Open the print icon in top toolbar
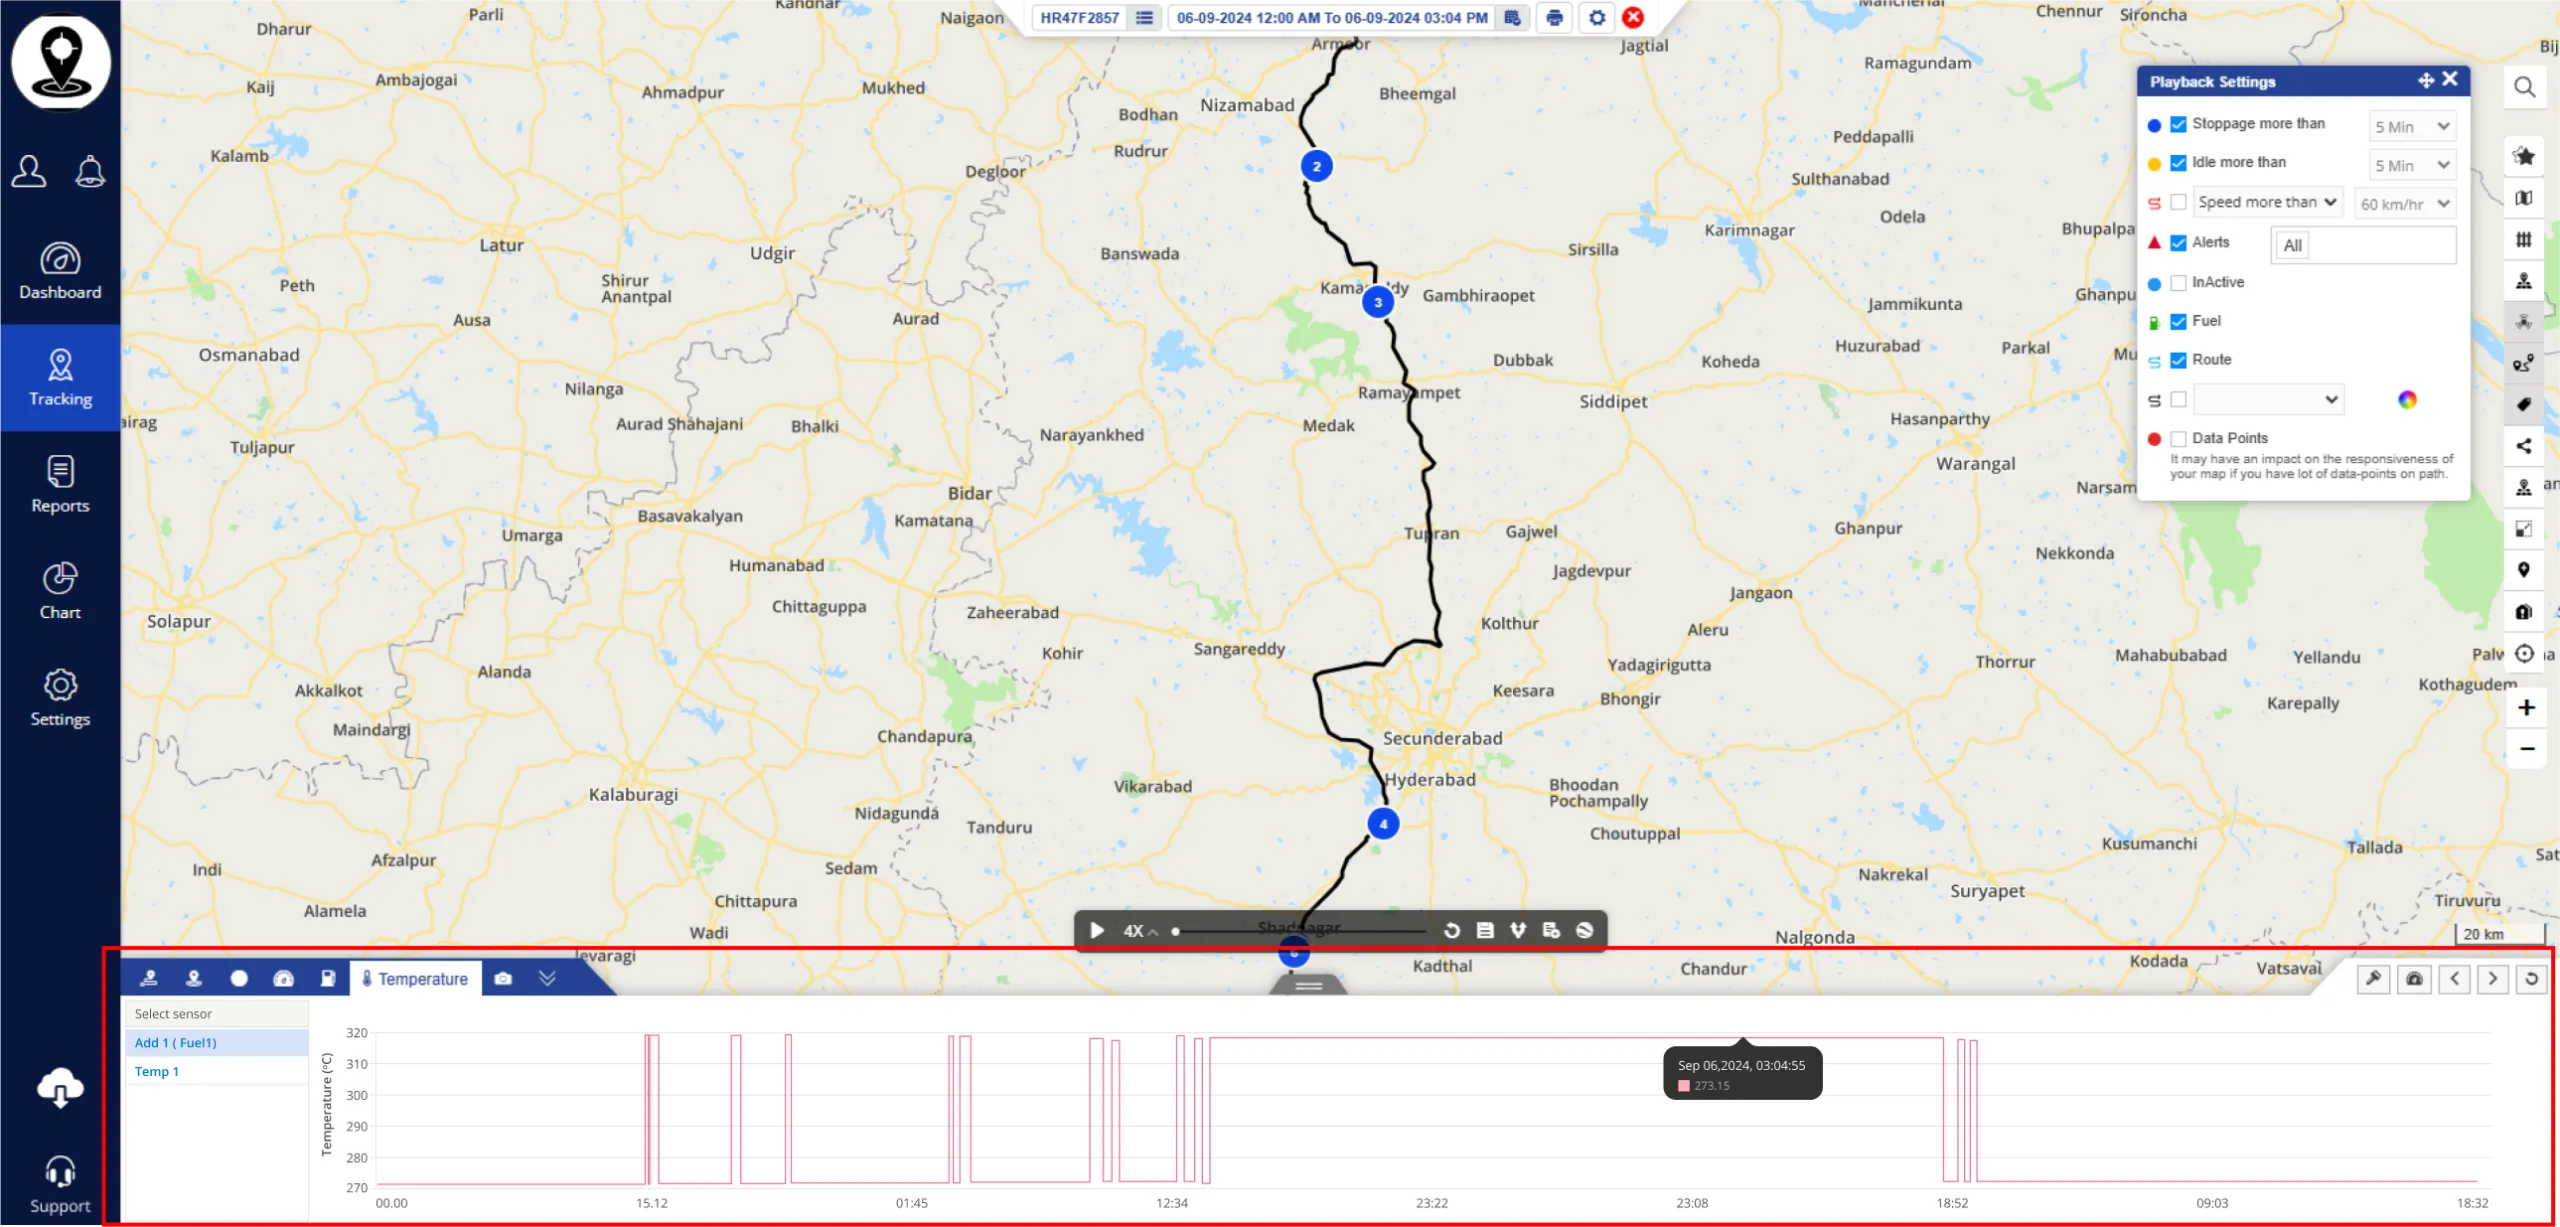Screen dimensions: 2560x1227 tap(1554, 18)
